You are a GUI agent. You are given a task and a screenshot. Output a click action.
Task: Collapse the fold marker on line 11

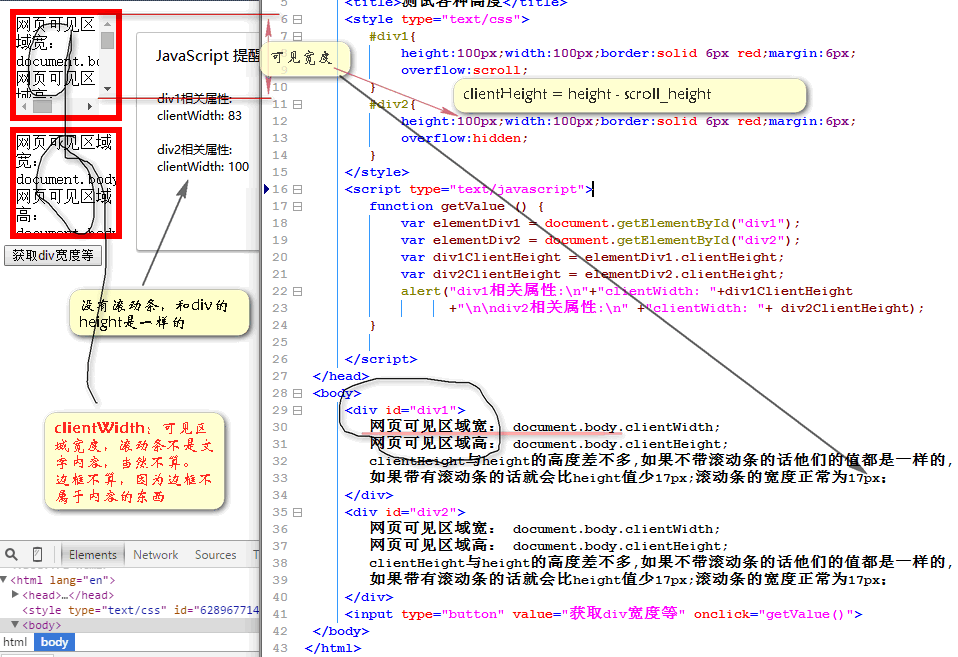click(298, 105)
